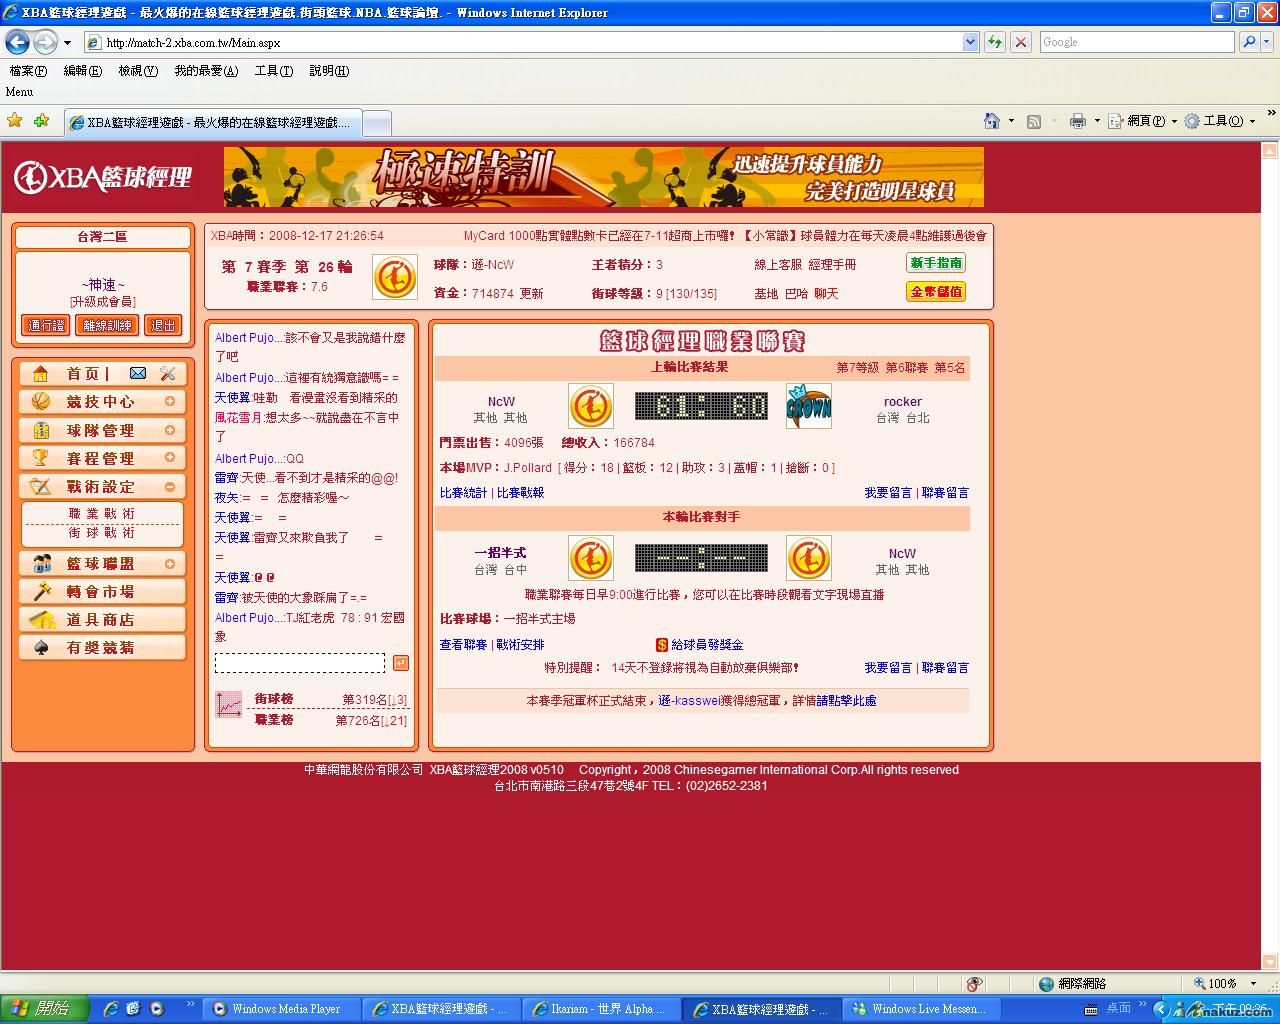
Task: Click the team logo beside 第7賽季 info
Action: tap(395, 277)
